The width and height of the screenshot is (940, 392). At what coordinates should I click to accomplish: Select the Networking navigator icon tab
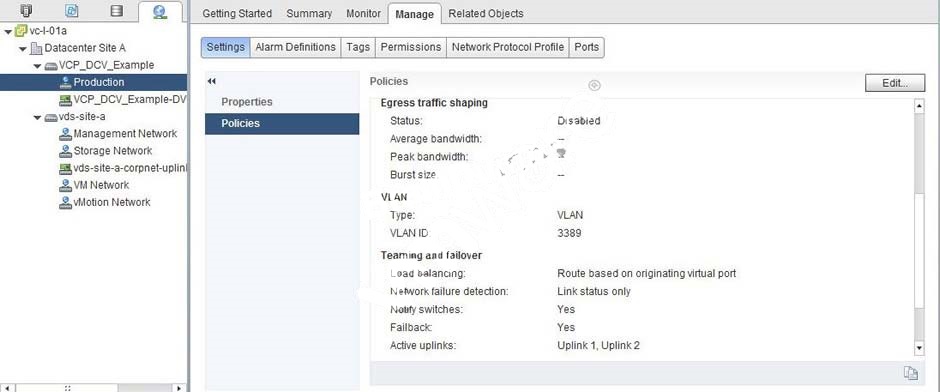[x=160, y=11]
